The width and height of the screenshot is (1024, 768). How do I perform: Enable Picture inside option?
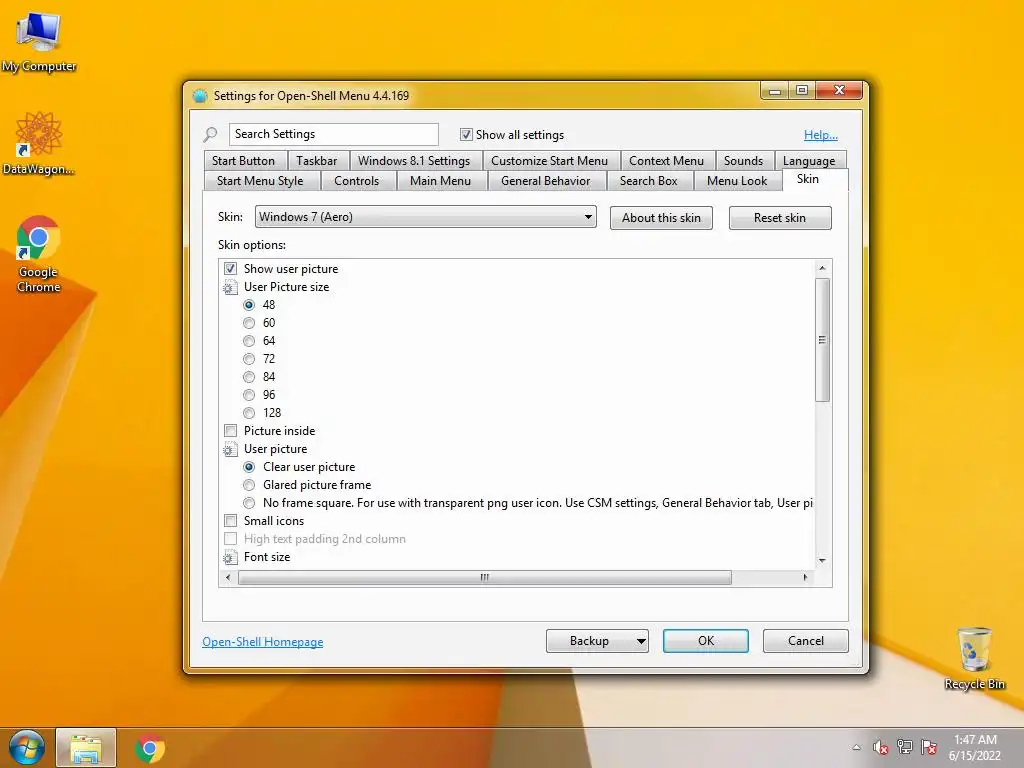pos(230,431)
